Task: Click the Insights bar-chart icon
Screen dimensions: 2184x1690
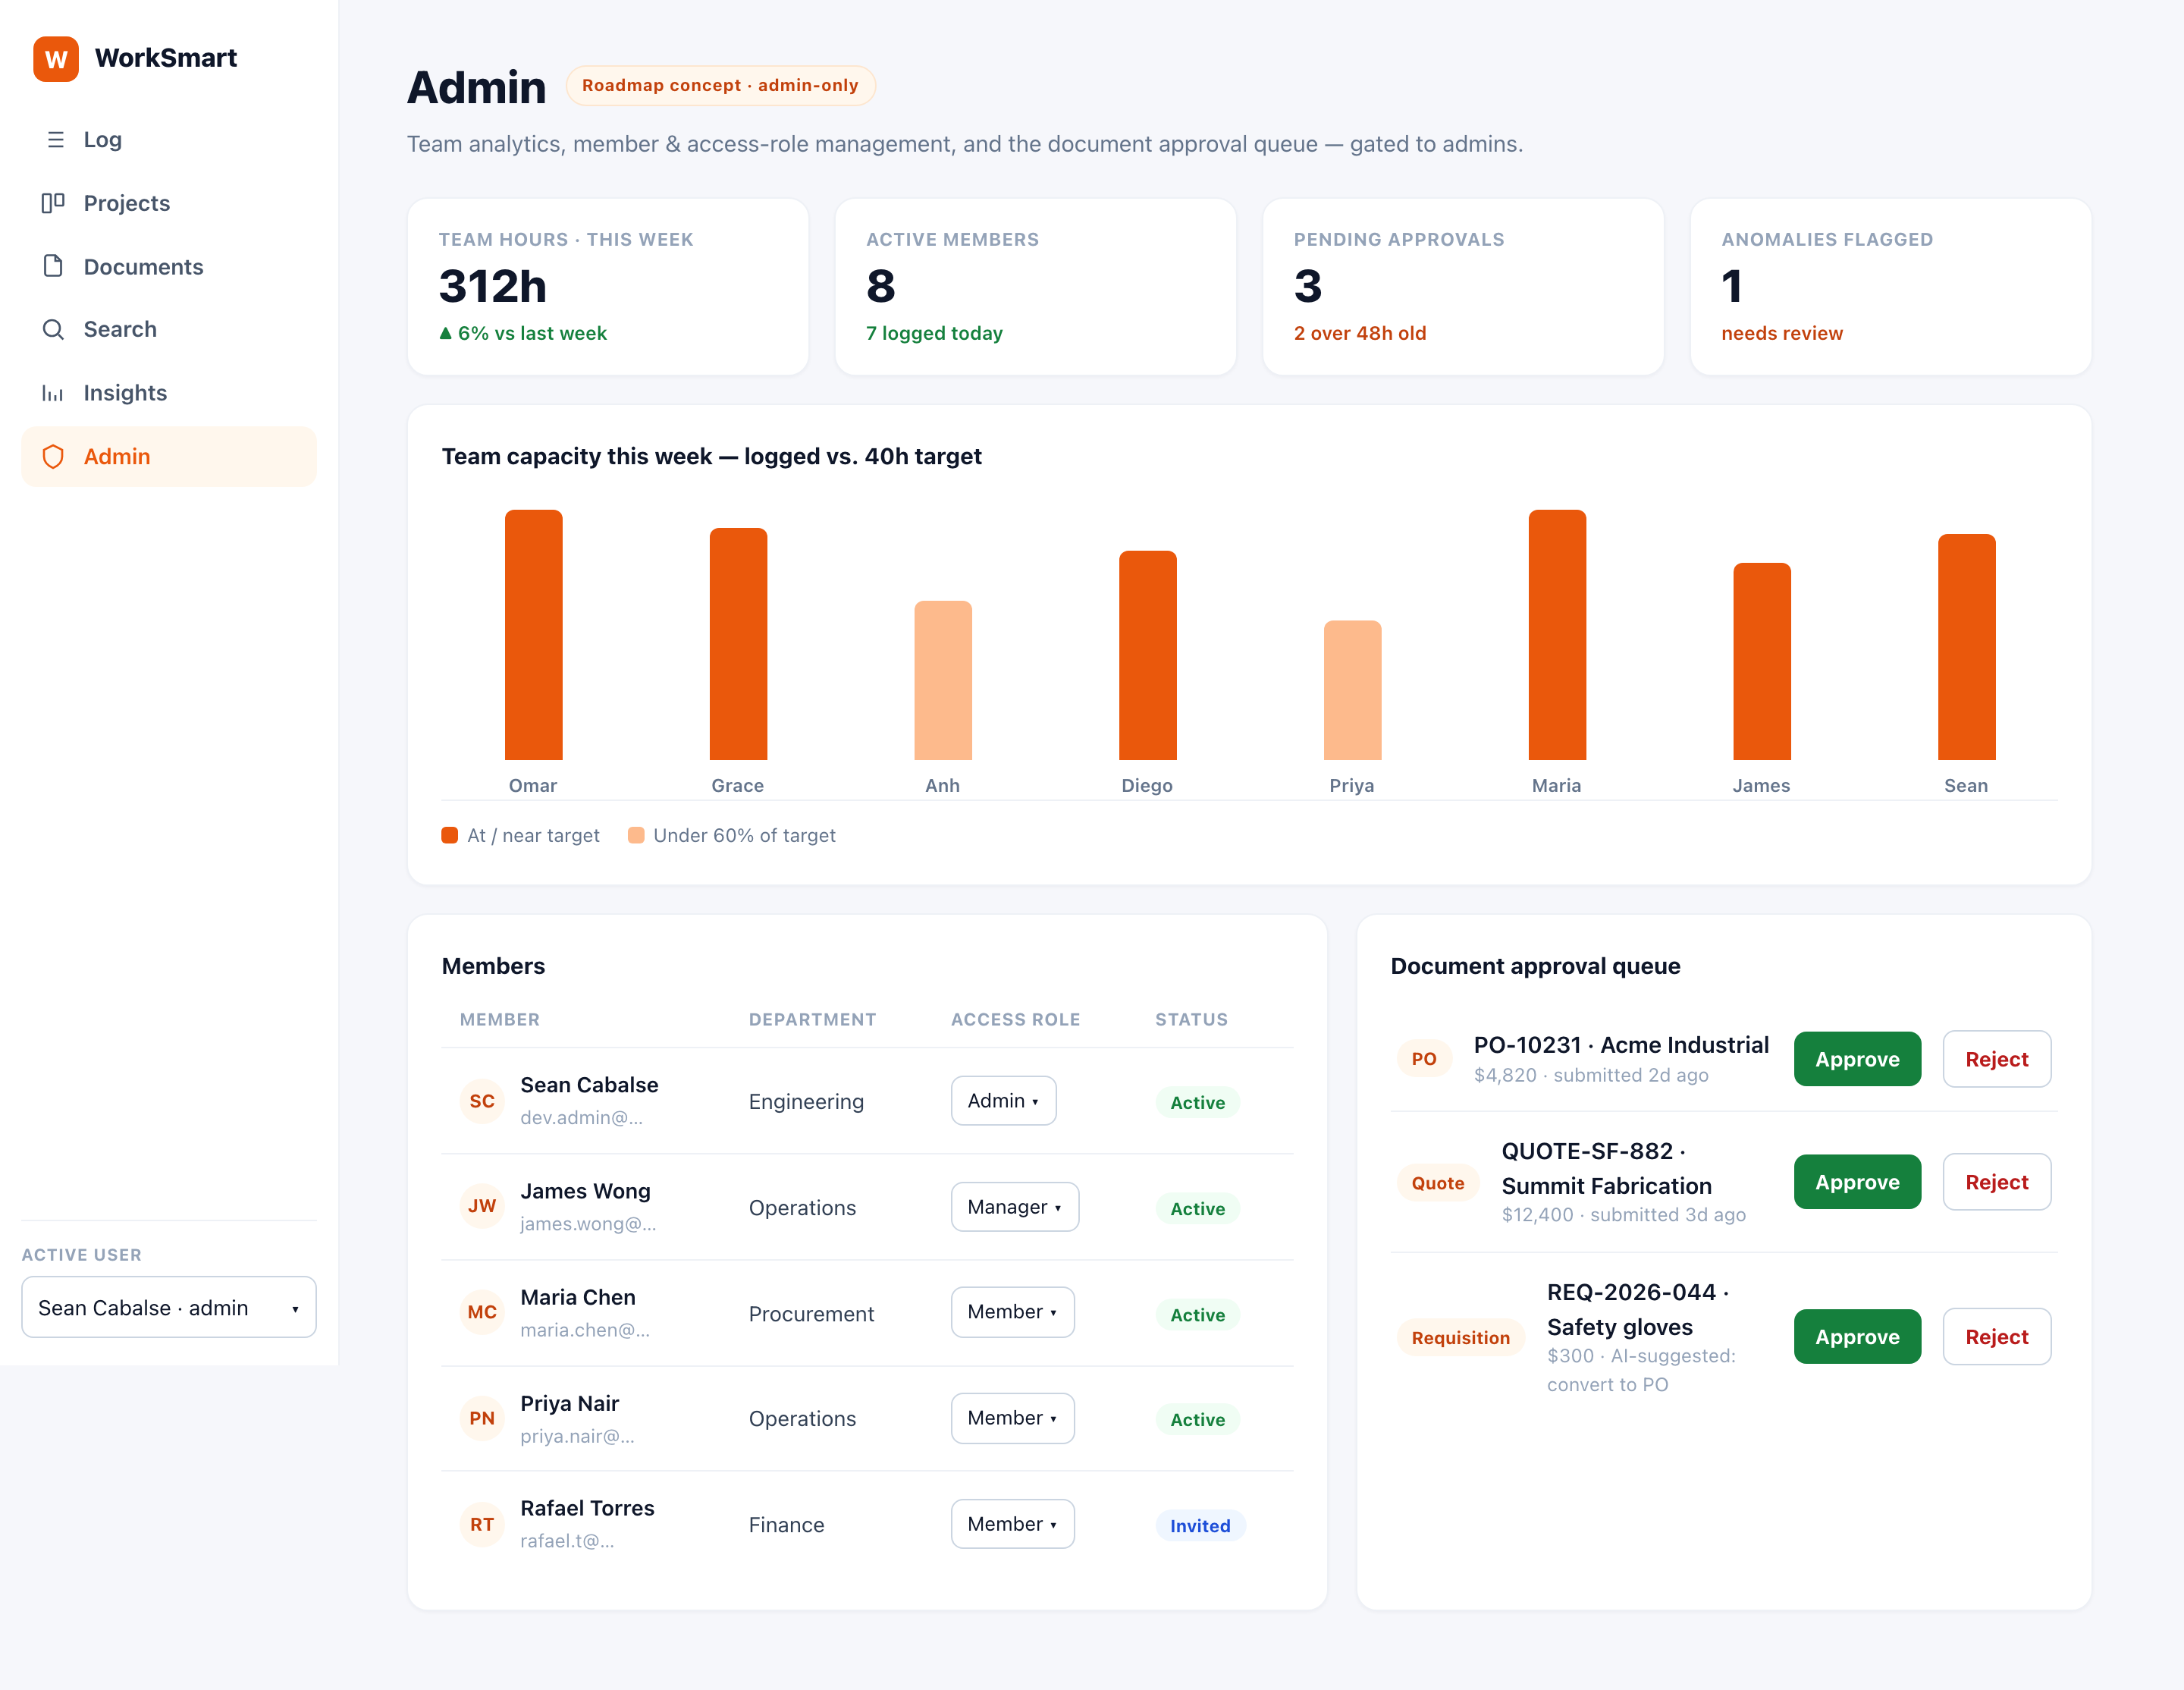Action: pos(53,393)
